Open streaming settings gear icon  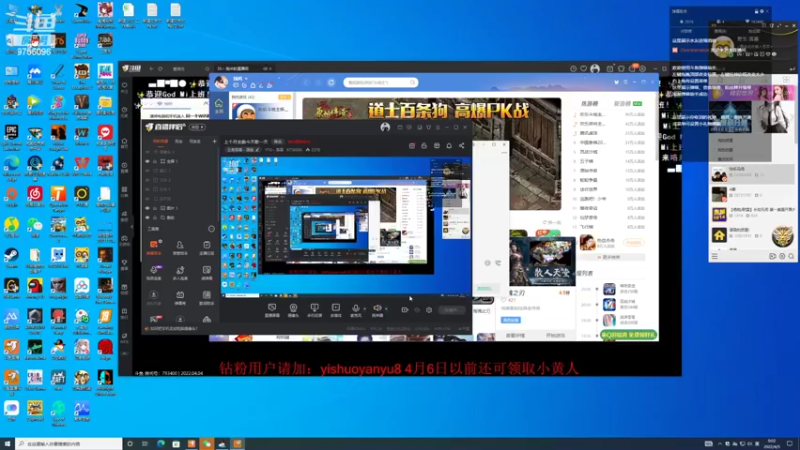point(429,310)
